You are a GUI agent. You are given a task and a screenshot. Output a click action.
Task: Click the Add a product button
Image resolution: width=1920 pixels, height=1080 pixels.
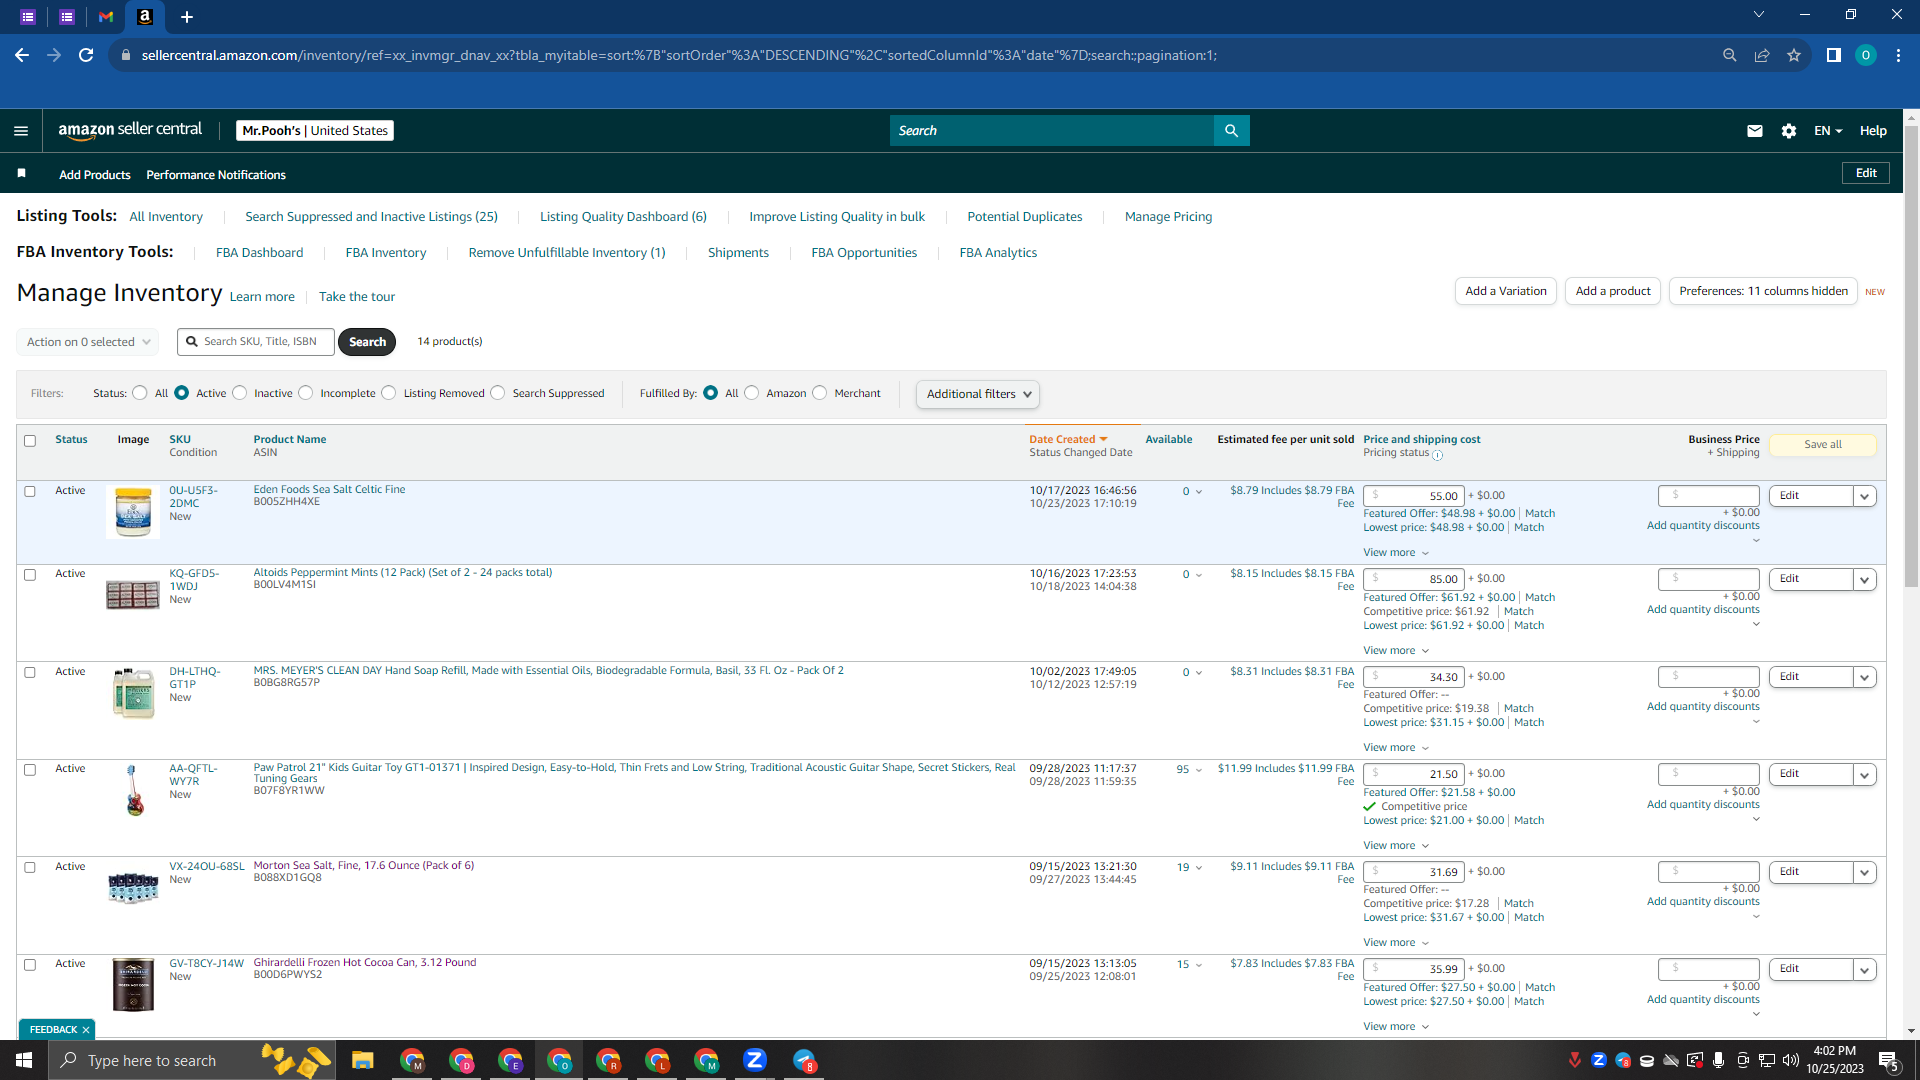[1613, 291]
